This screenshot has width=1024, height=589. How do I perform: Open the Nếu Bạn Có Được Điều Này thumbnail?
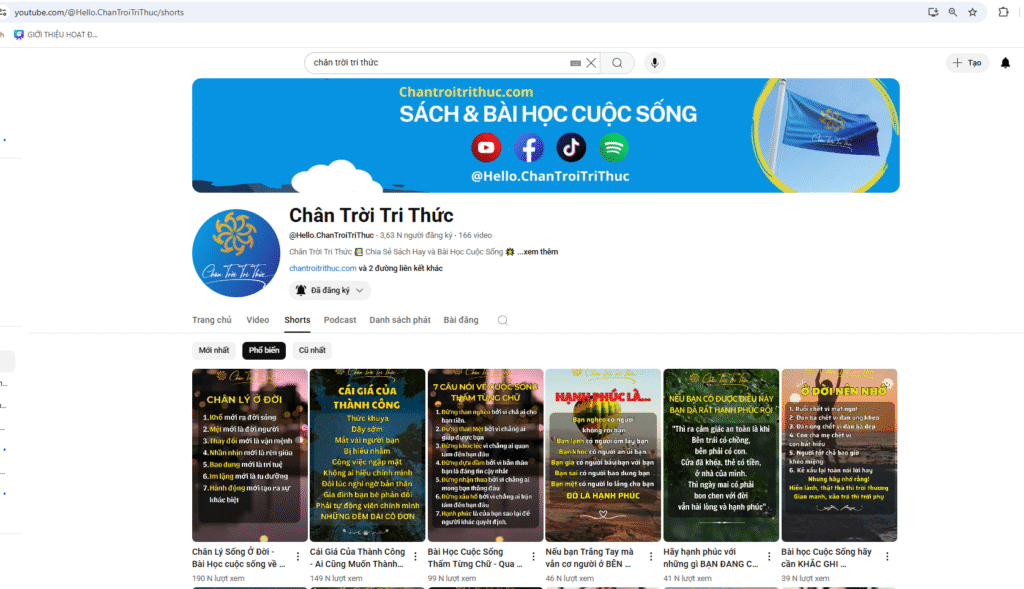point(721,455)
